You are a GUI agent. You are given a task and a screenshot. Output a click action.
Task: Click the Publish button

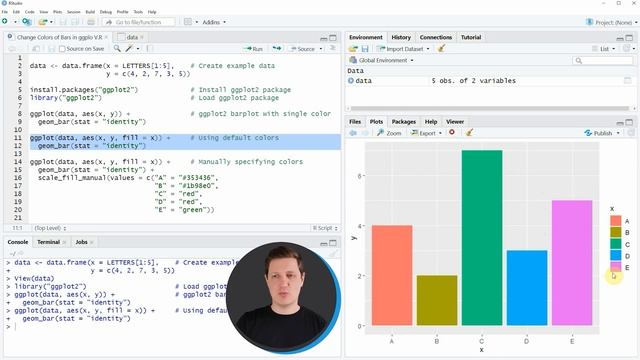pos(598,133)
